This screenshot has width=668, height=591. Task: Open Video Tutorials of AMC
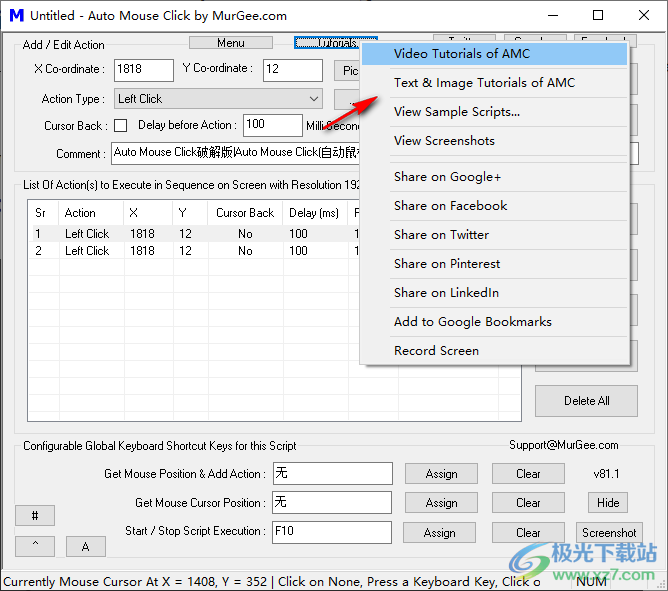tap(494, 54)
